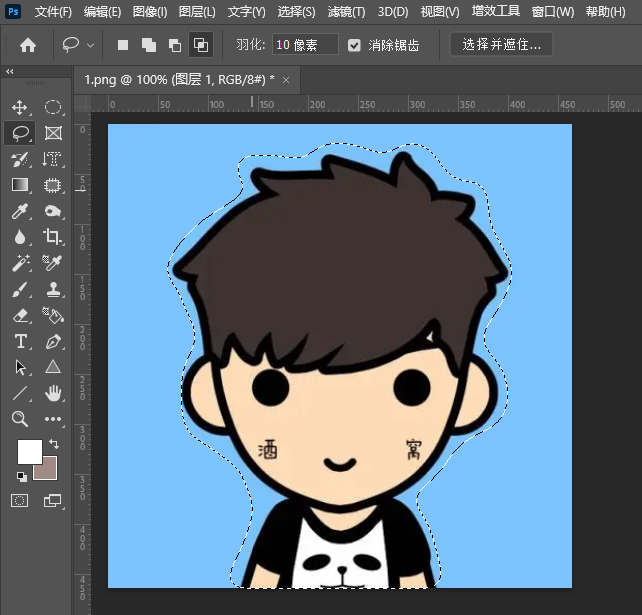Viewport: 642px width, 615px height.
Task: Choose Add to Selection mode
Action: 149,45
